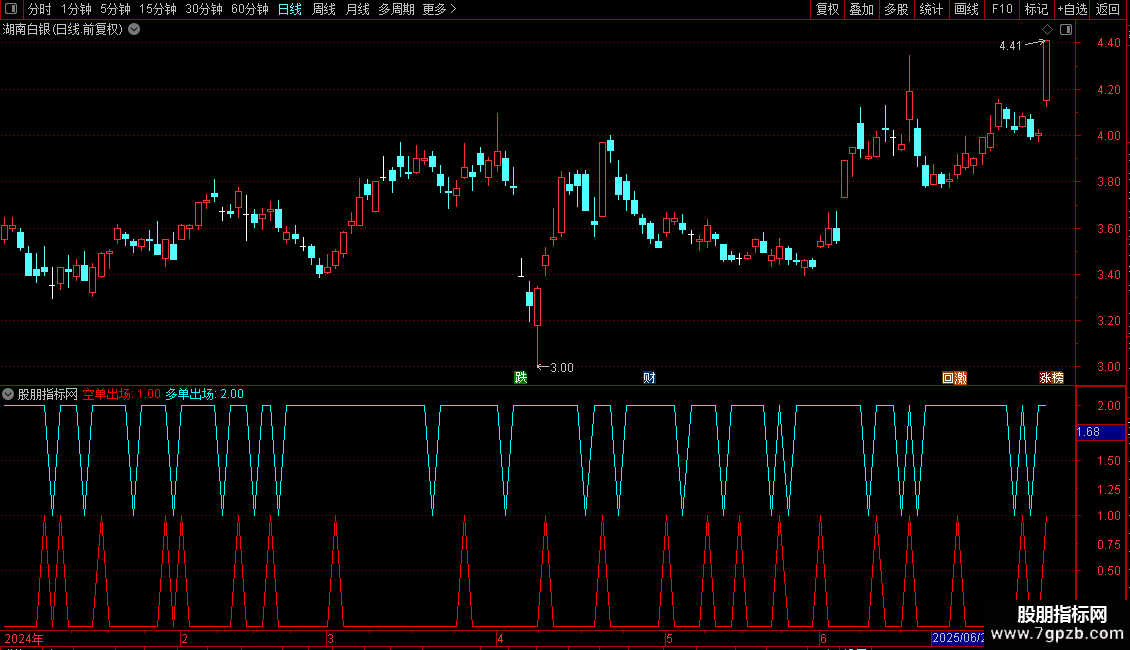Expand the 更多 more periods menu
The image size is (1130, 650).
pyautogui.click(x=439, y=9)
